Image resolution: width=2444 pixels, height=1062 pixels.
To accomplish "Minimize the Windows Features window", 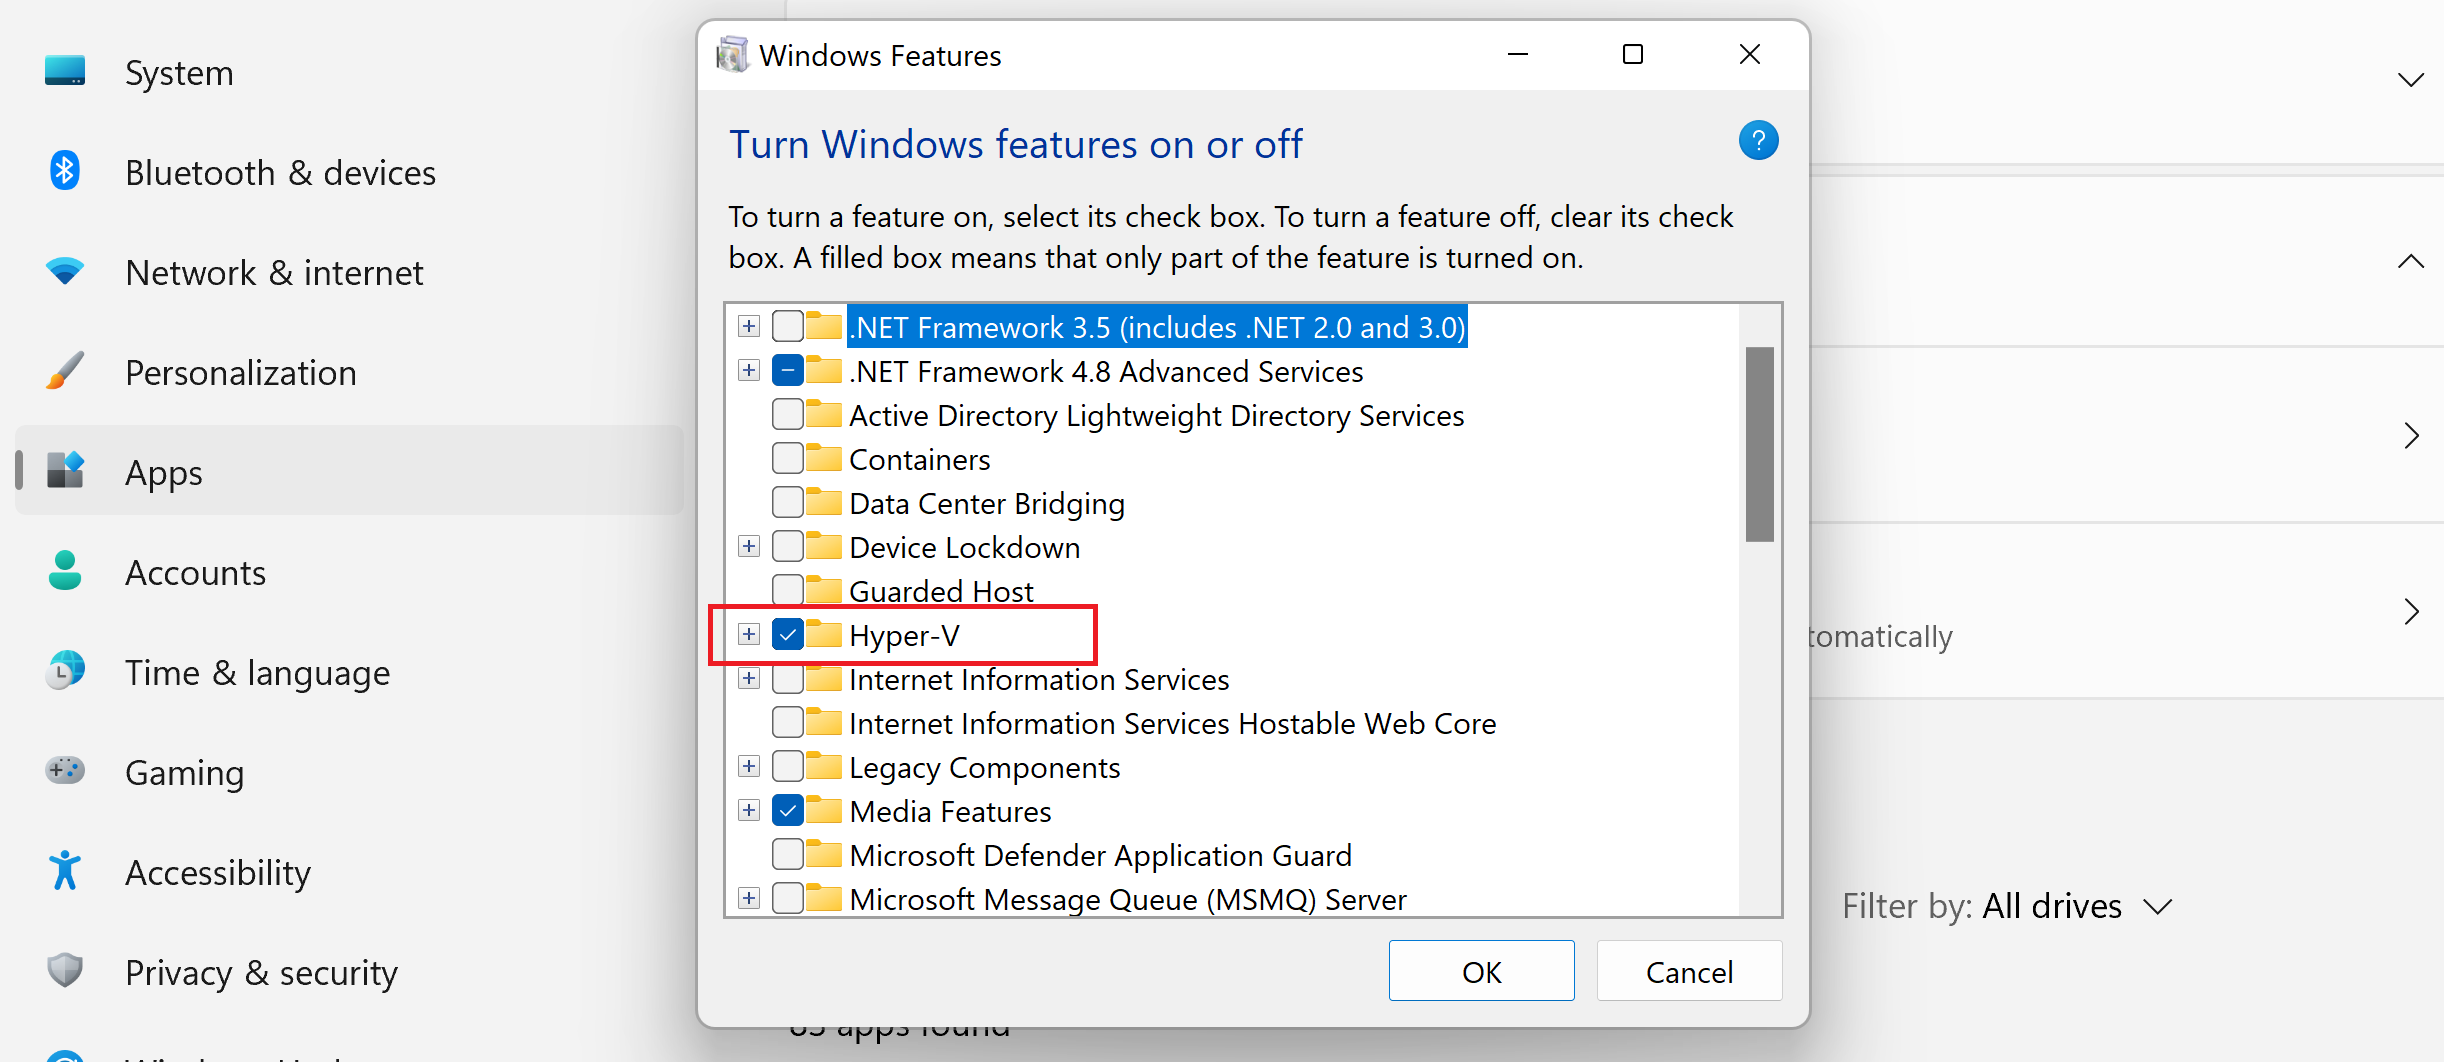I will (1518, 54).
